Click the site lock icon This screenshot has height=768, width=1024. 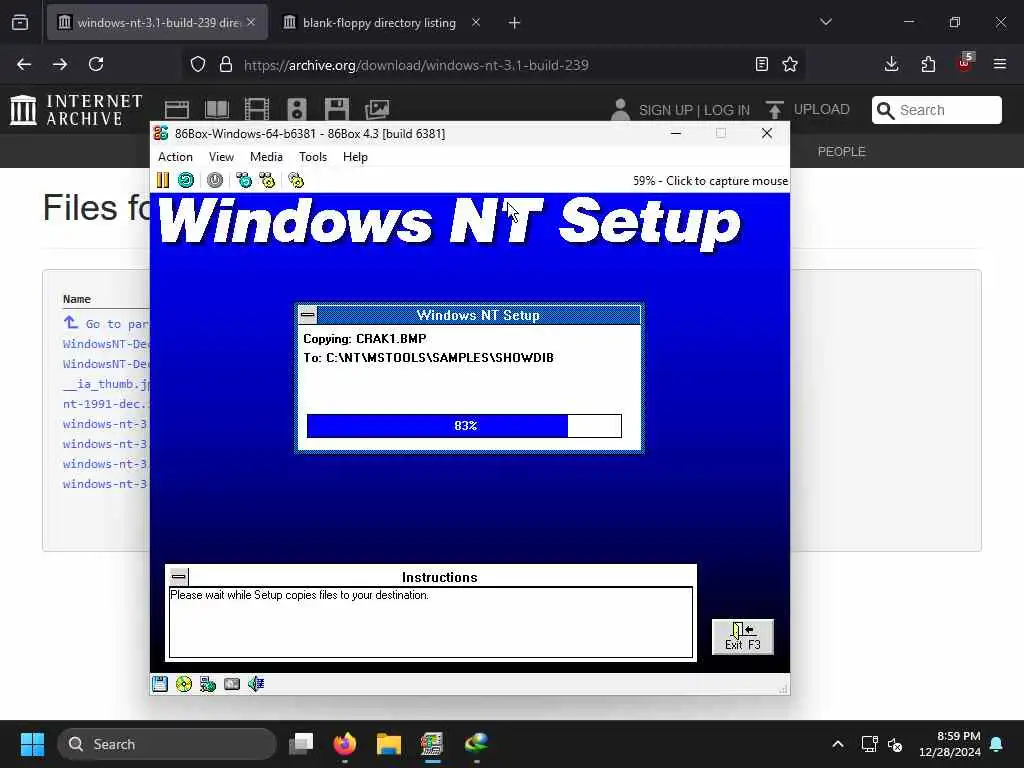click(226, 64)
